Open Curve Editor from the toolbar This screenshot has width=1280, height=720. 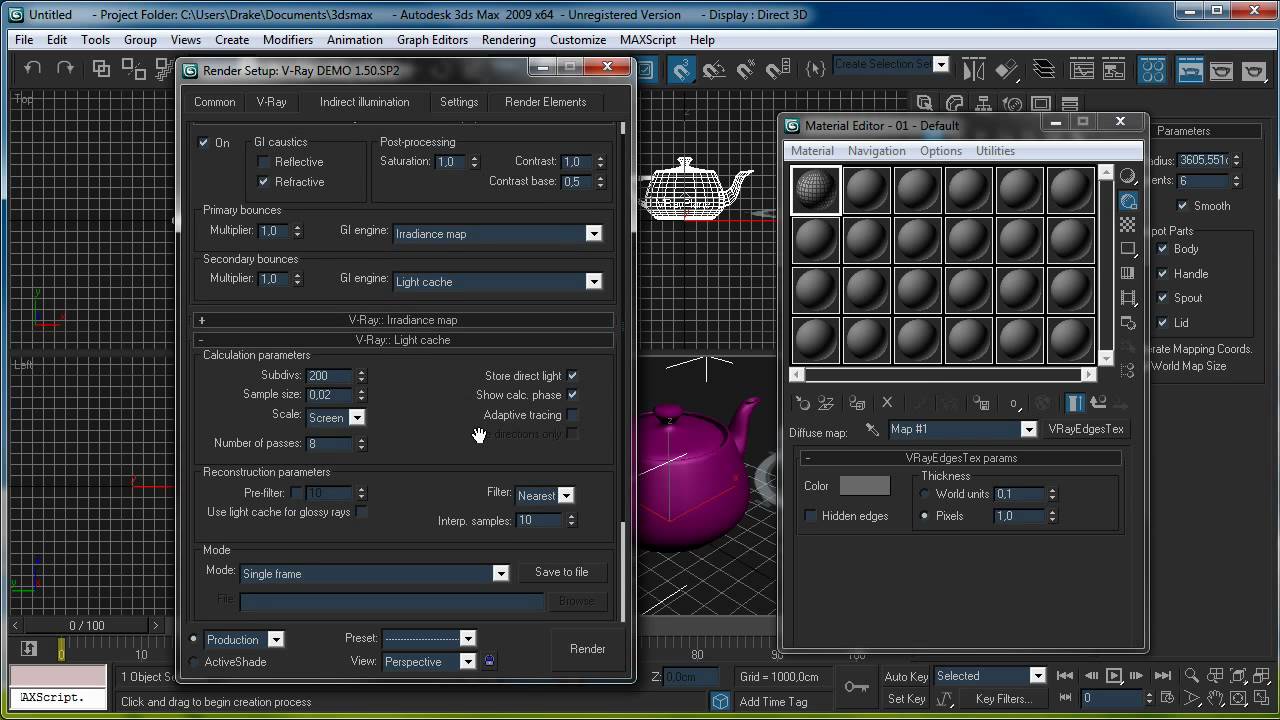coord(1082,69)
